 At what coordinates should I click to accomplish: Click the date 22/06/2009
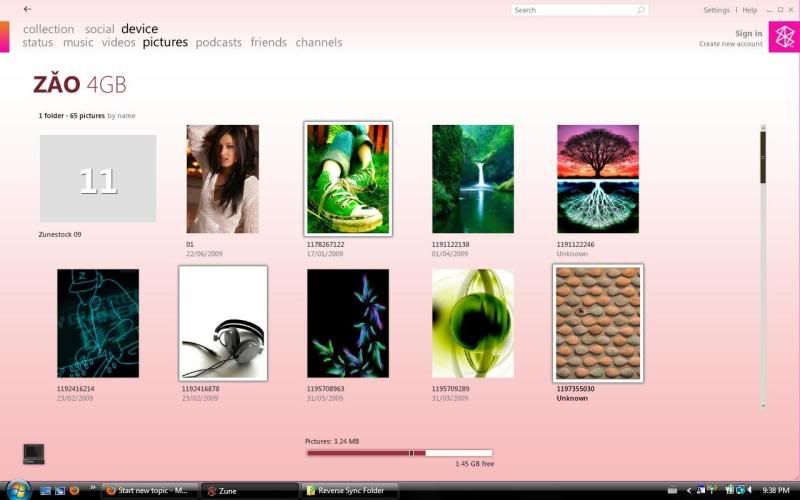[204, 254]
